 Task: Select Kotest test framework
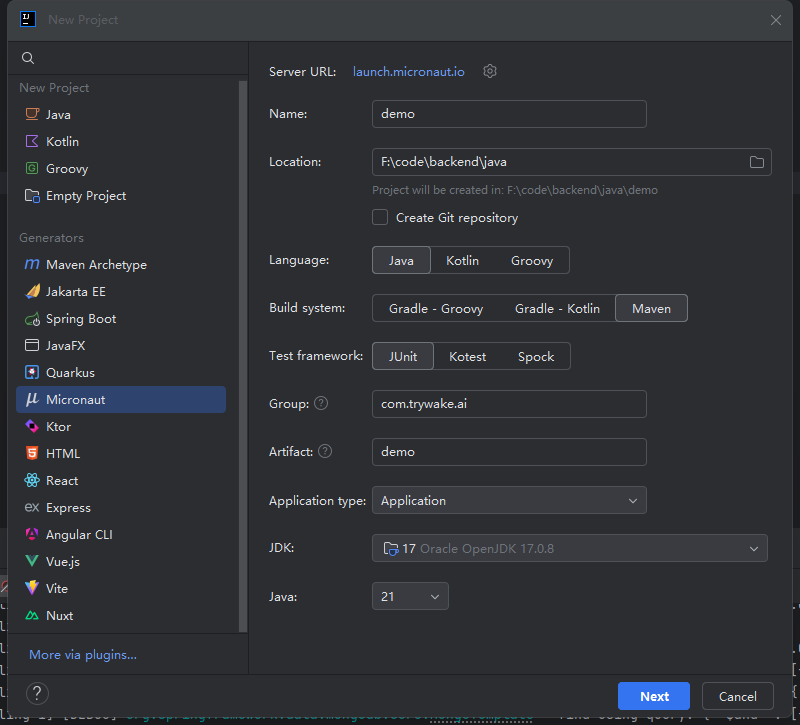click(467, 356)
